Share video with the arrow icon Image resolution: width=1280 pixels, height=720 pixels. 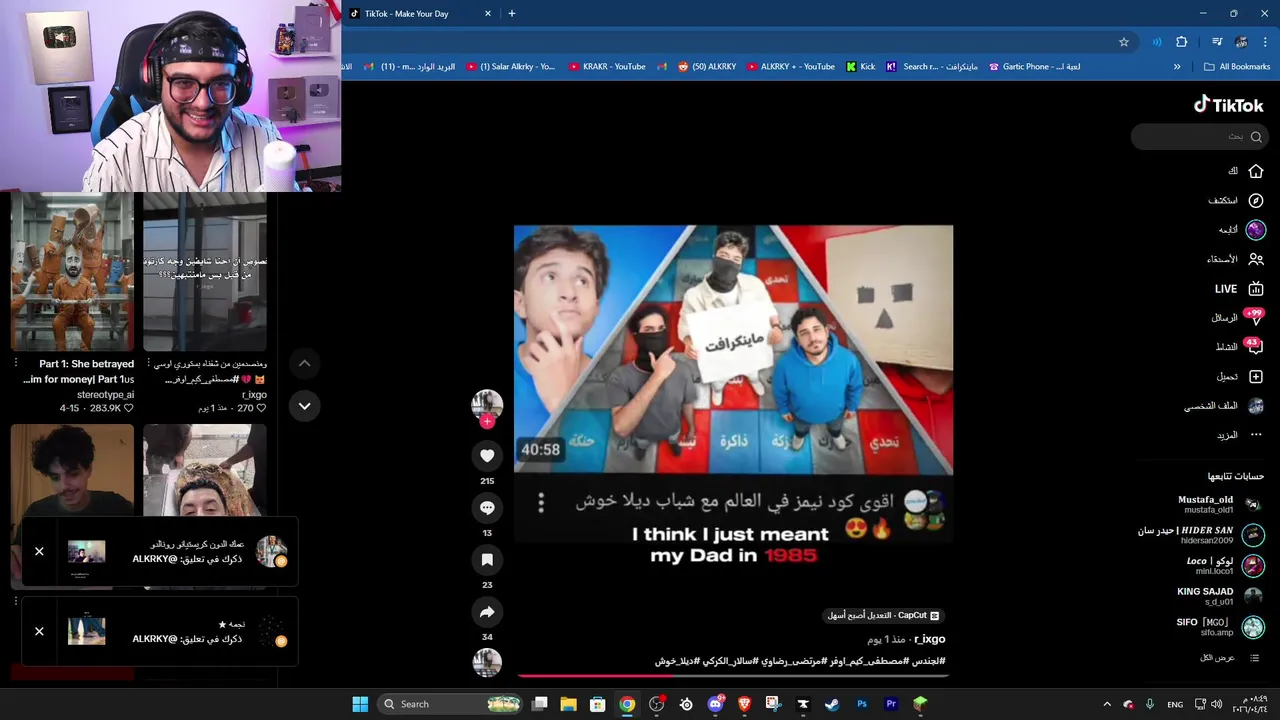[487, 612]
